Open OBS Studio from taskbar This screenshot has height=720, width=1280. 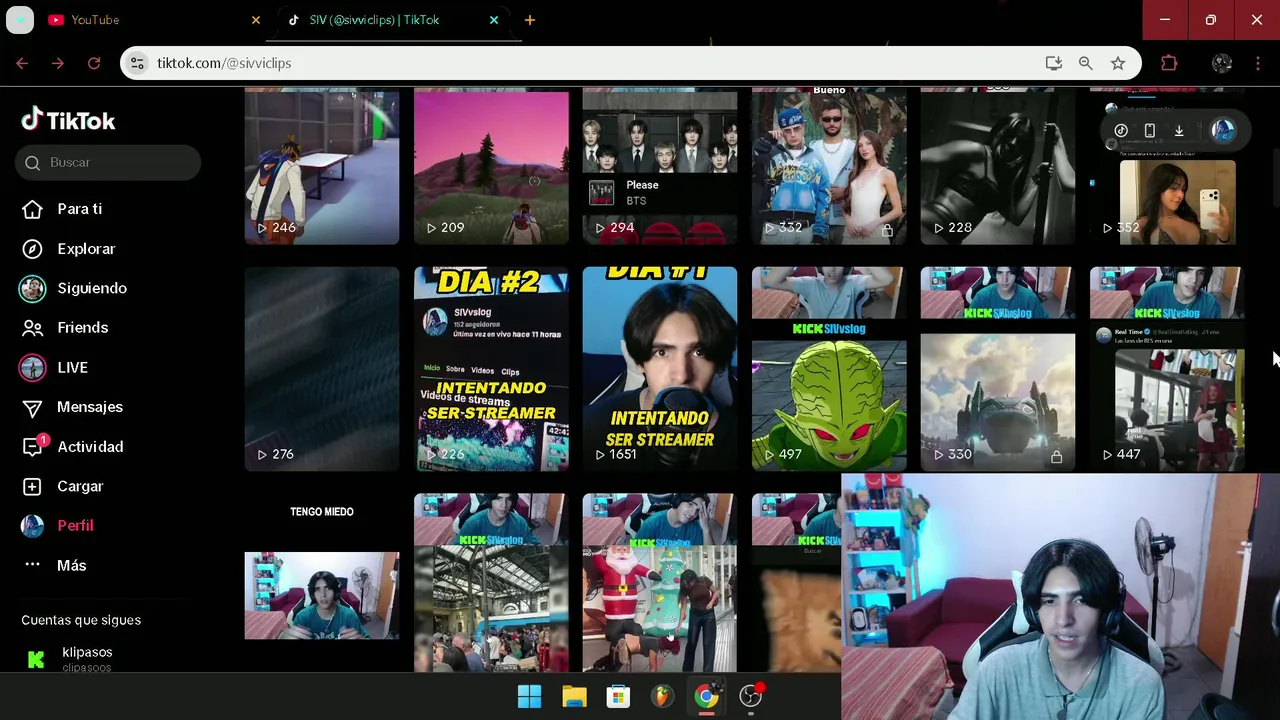750,697
